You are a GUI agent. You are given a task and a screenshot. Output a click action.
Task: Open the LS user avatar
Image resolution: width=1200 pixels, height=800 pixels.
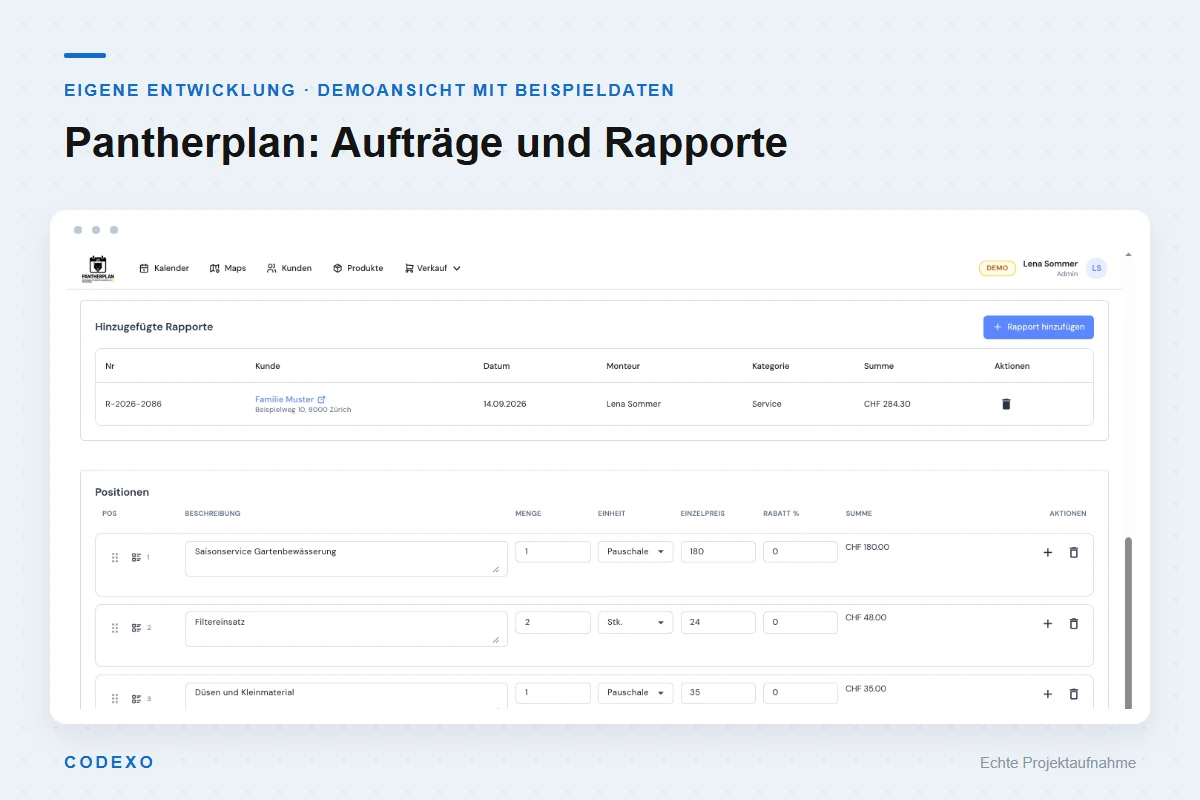pos(1097,268)
